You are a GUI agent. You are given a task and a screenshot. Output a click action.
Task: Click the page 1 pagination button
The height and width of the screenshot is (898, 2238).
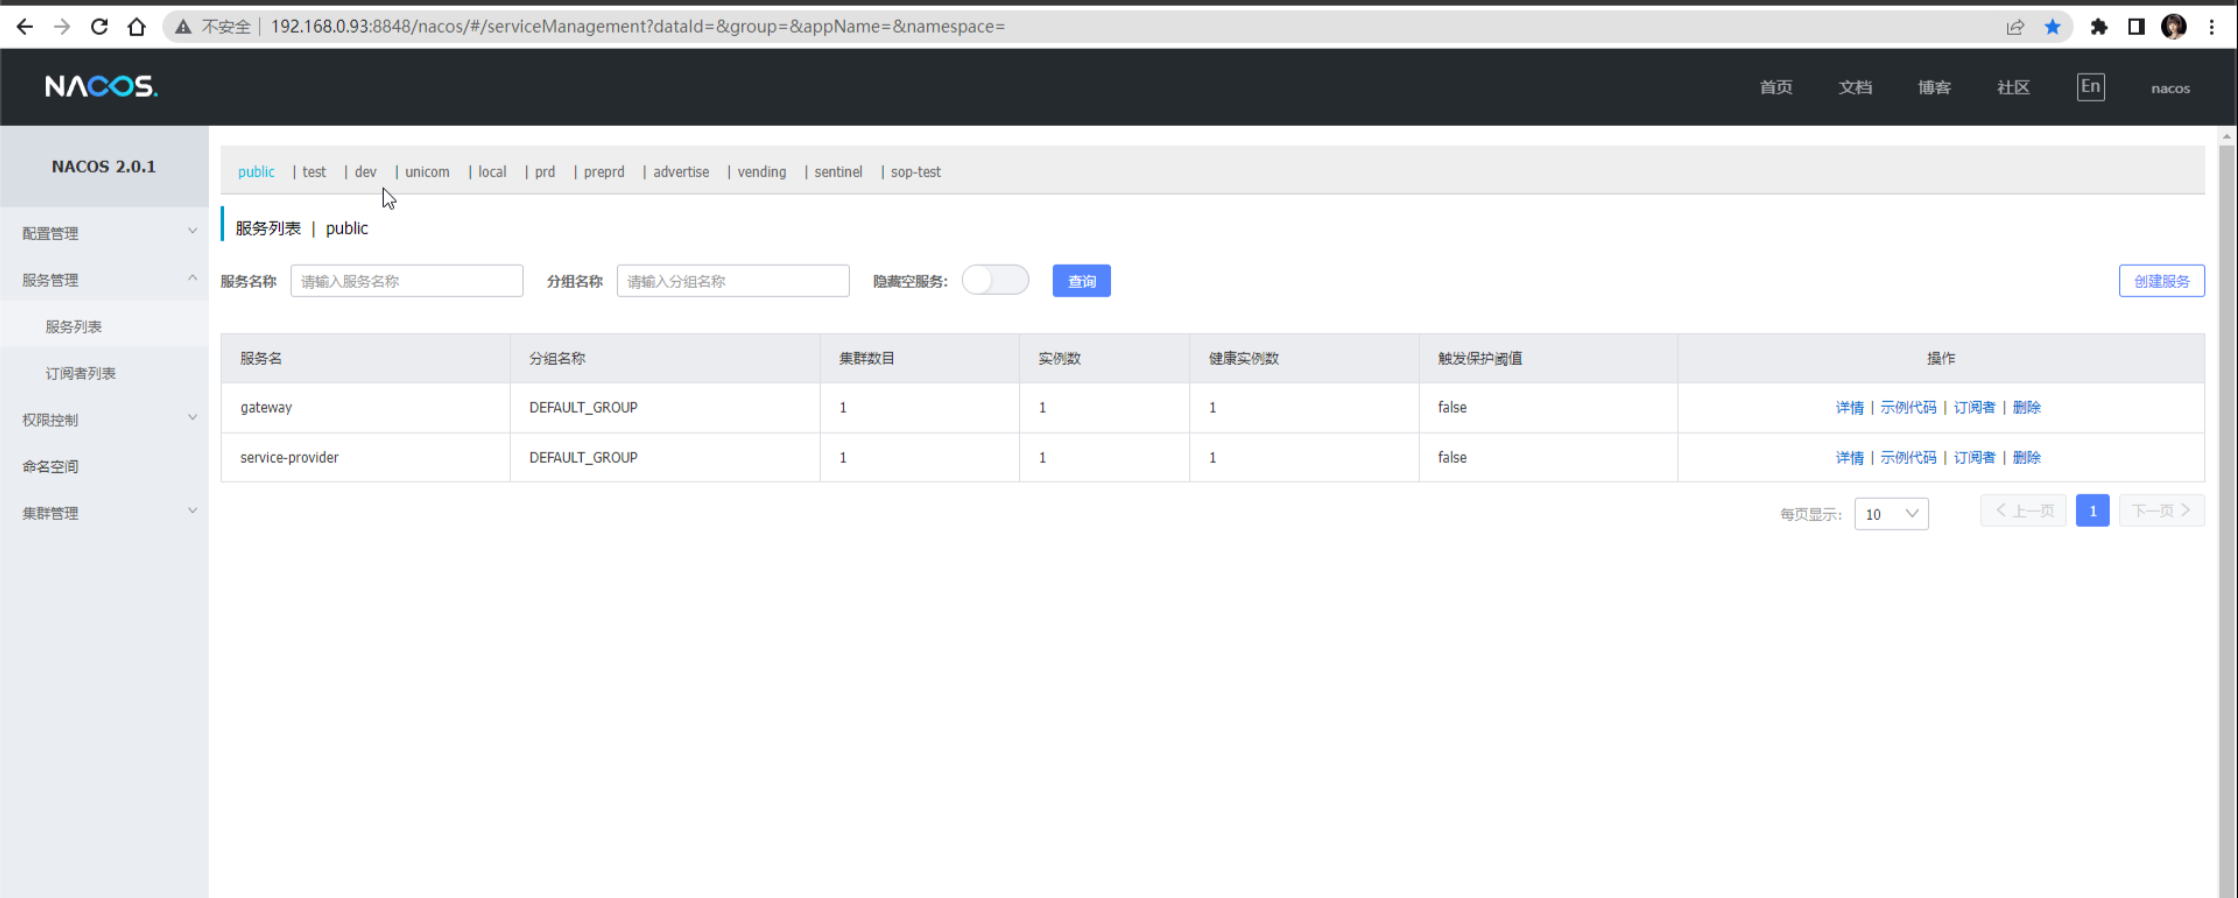(2092, 511)
